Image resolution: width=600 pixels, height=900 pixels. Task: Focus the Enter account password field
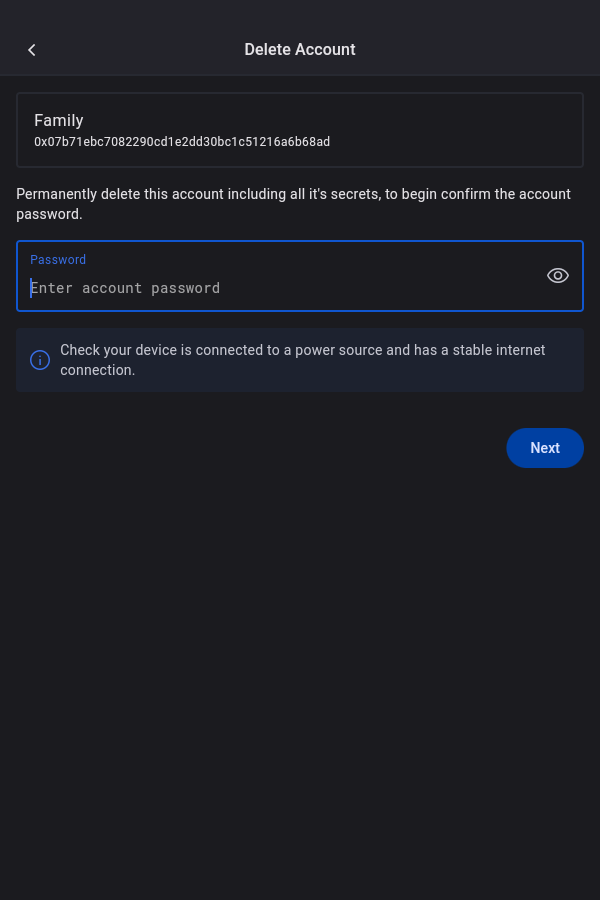tap(280, 288)
